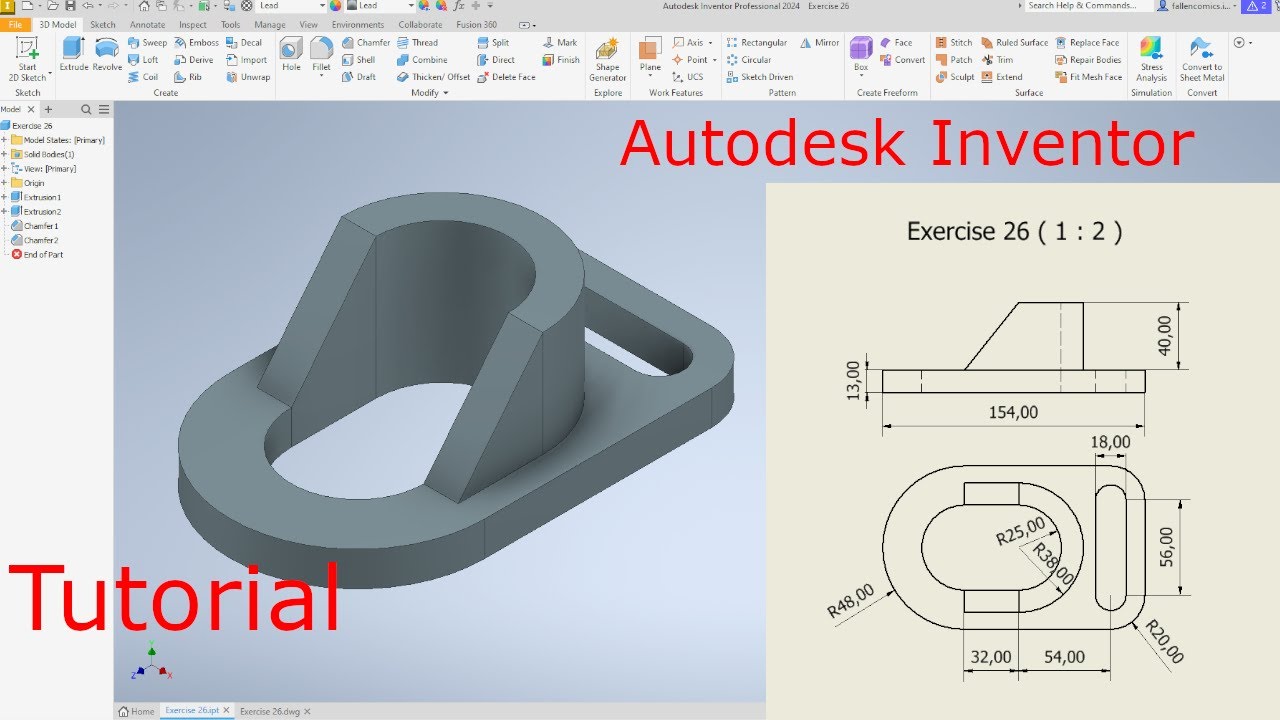Select the Shell tool
1280x720 pixels.
point(358,60)
